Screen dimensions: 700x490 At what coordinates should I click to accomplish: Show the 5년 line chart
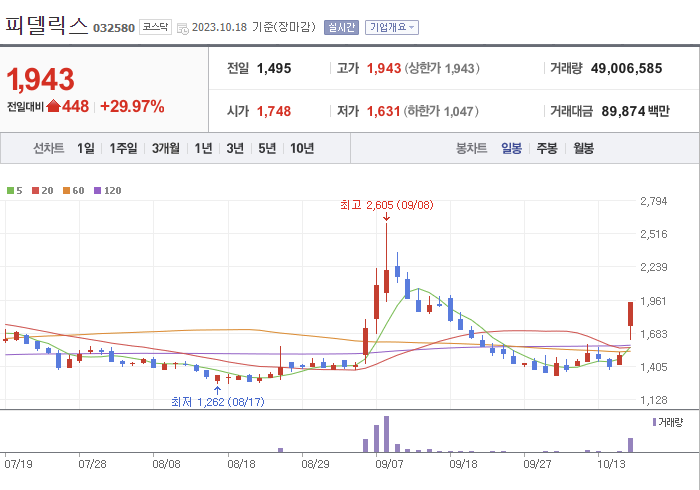click(x=267, y=148)
